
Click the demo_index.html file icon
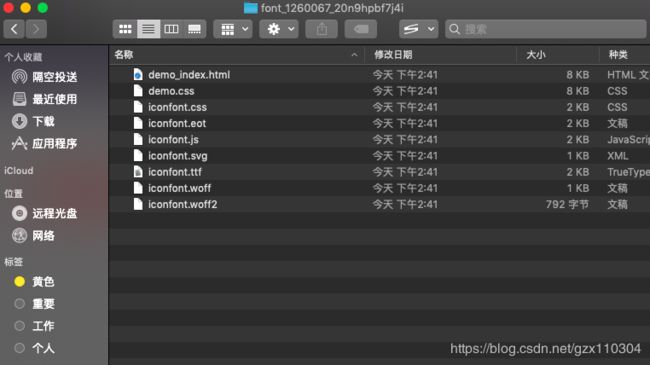[138, 75]
